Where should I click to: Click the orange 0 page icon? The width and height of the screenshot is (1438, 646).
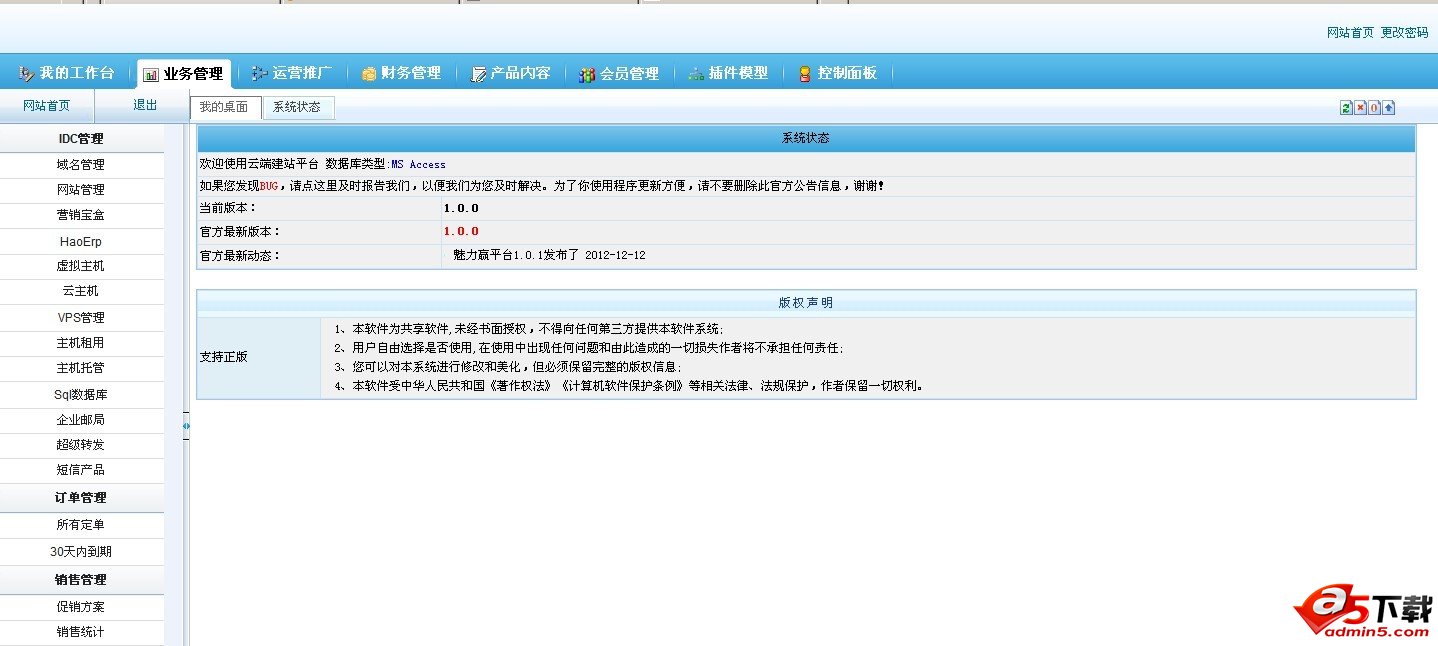1374,108
